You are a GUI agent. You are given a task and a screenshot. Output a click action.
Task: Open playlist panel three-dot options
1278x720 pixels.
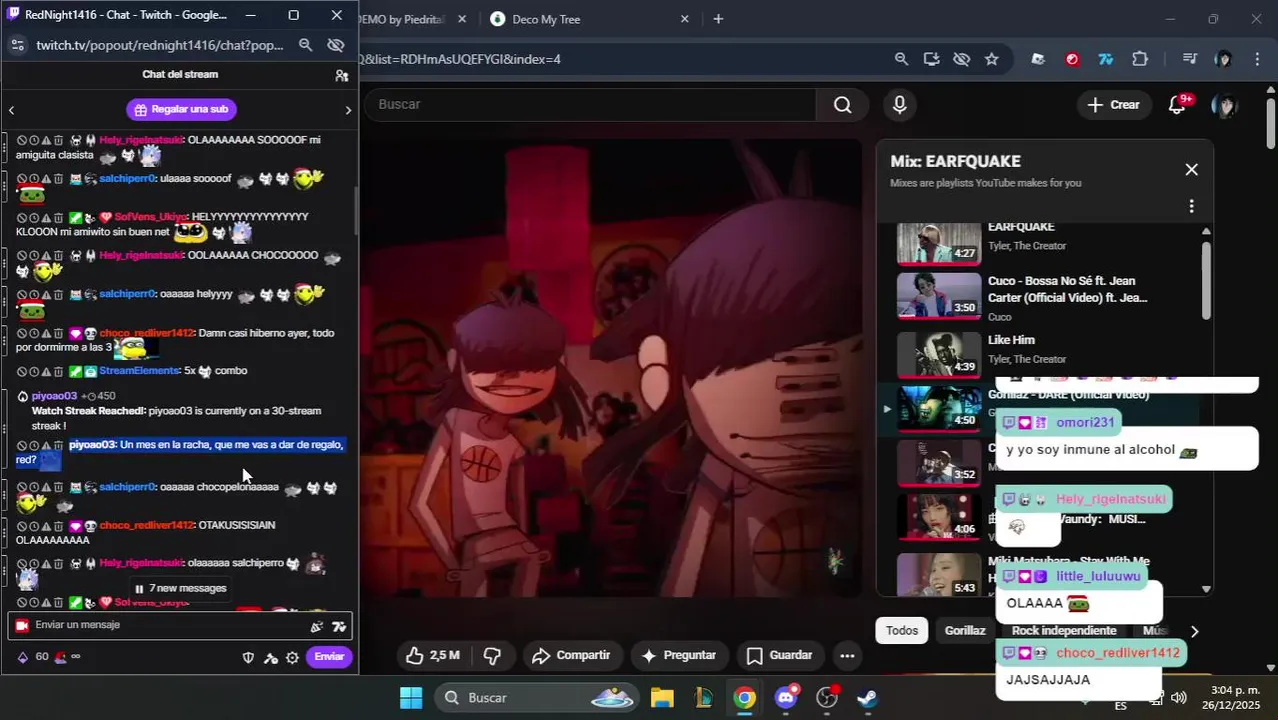pyautogui.click(x=1191, y=206)
